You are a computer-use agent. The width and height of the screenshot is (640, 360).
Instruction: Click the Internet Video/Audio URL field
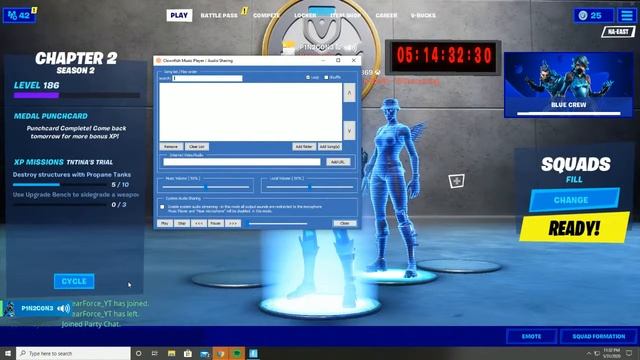242,162
